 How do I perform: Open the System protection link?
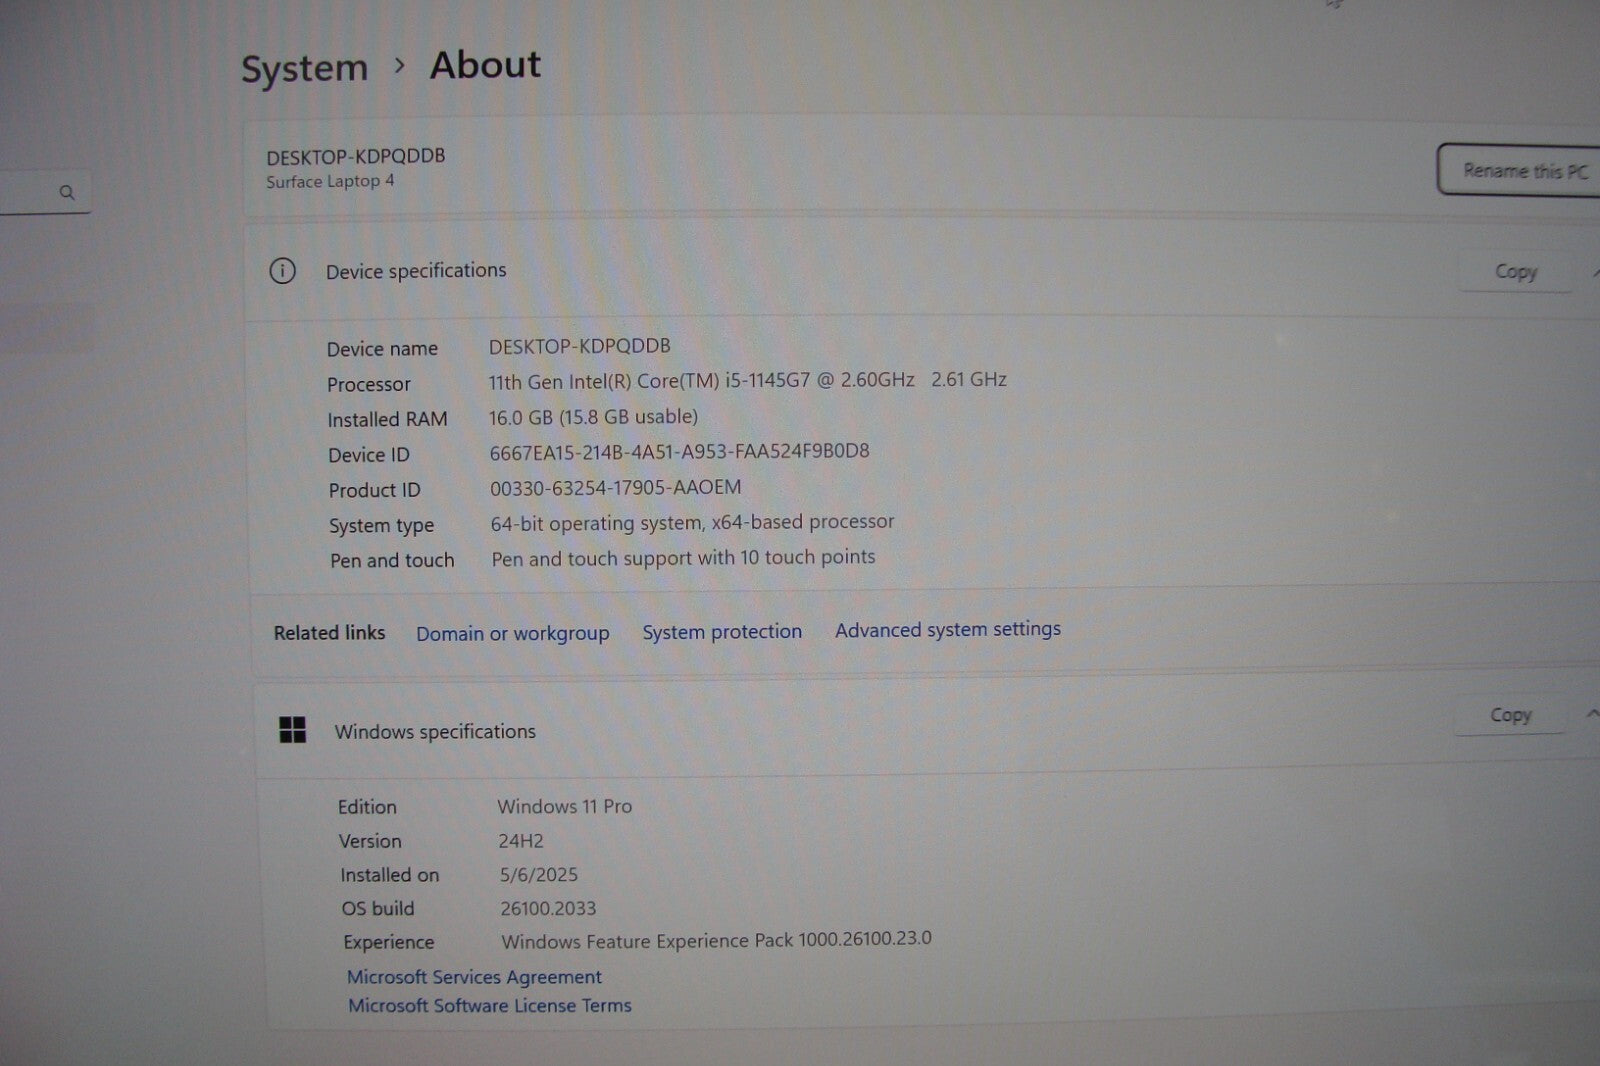pos(721,632)
